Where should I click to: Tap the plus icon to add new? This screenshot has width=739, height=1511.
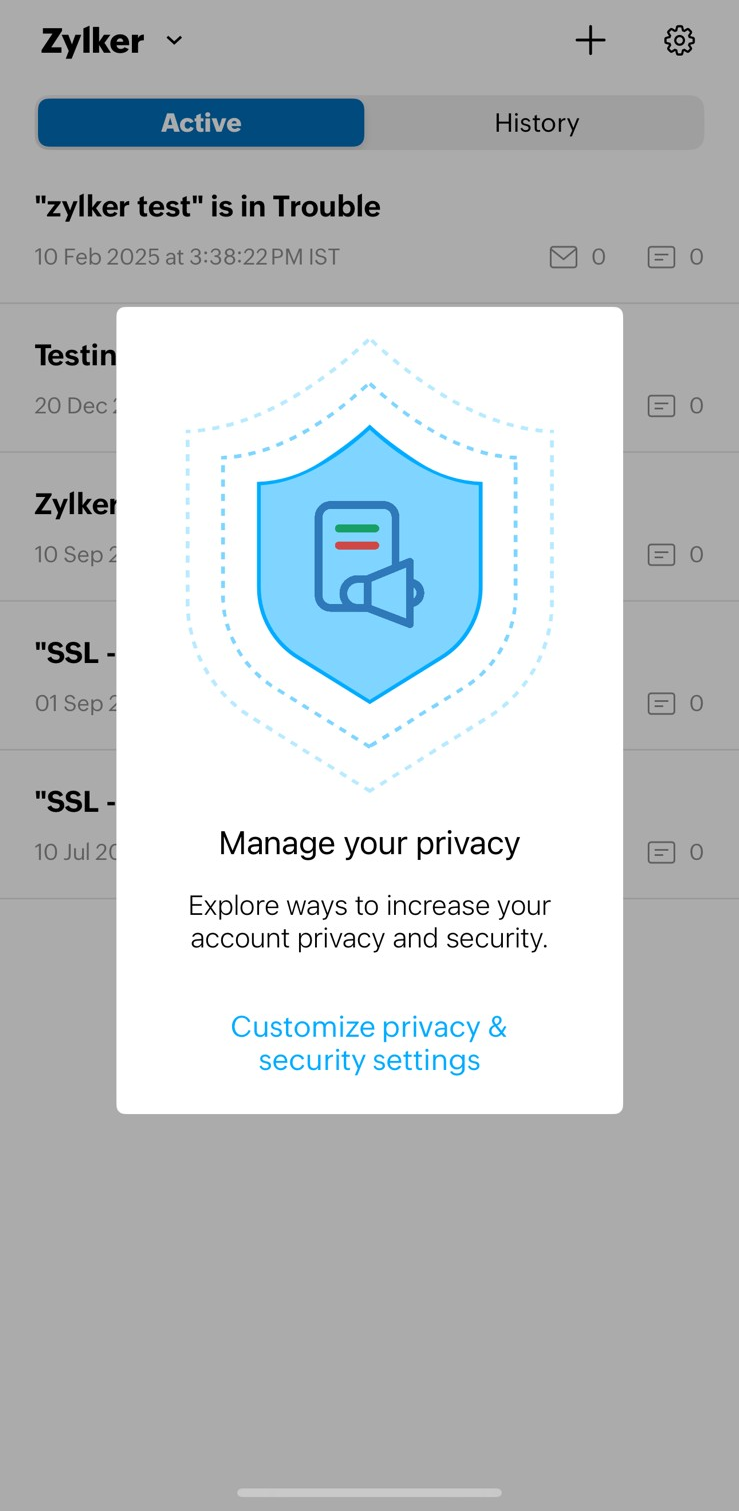click(x=590, y=41)
